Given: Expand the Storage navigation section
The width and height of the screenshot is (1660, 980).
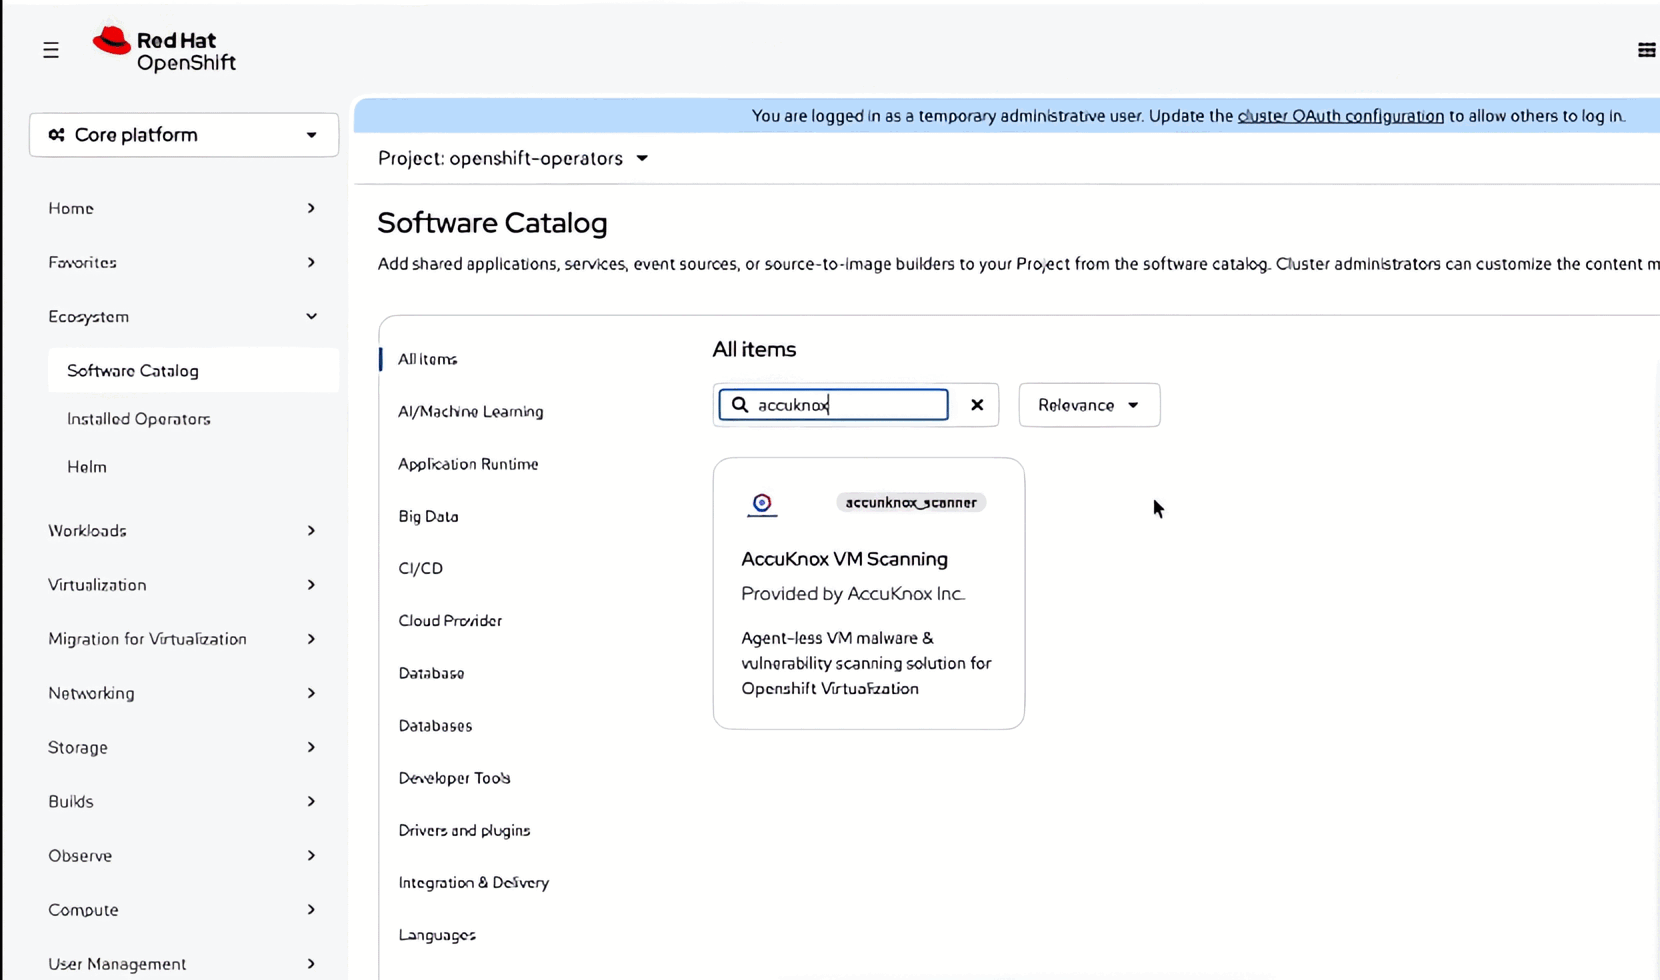Looking at the screenshot, I should pyautogui.click(x=183, y=747).
